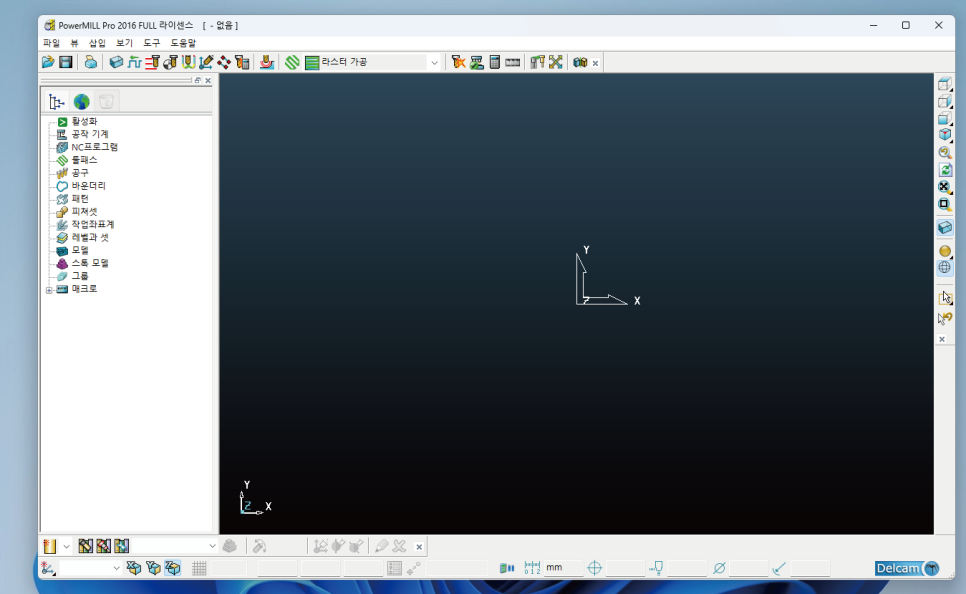Open the 라스터 가공 strategy dropdown
Viewport: 966px width, 594px height.
point(434,63)
